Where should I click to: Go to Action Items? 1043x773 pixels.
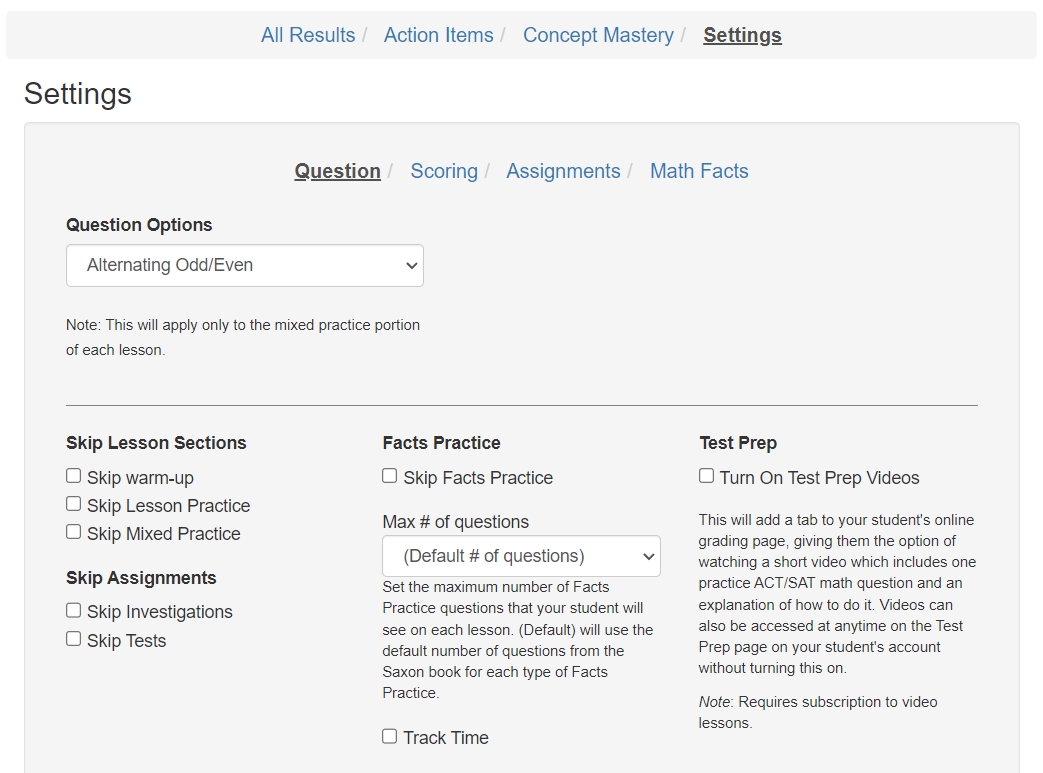(438, 35)
